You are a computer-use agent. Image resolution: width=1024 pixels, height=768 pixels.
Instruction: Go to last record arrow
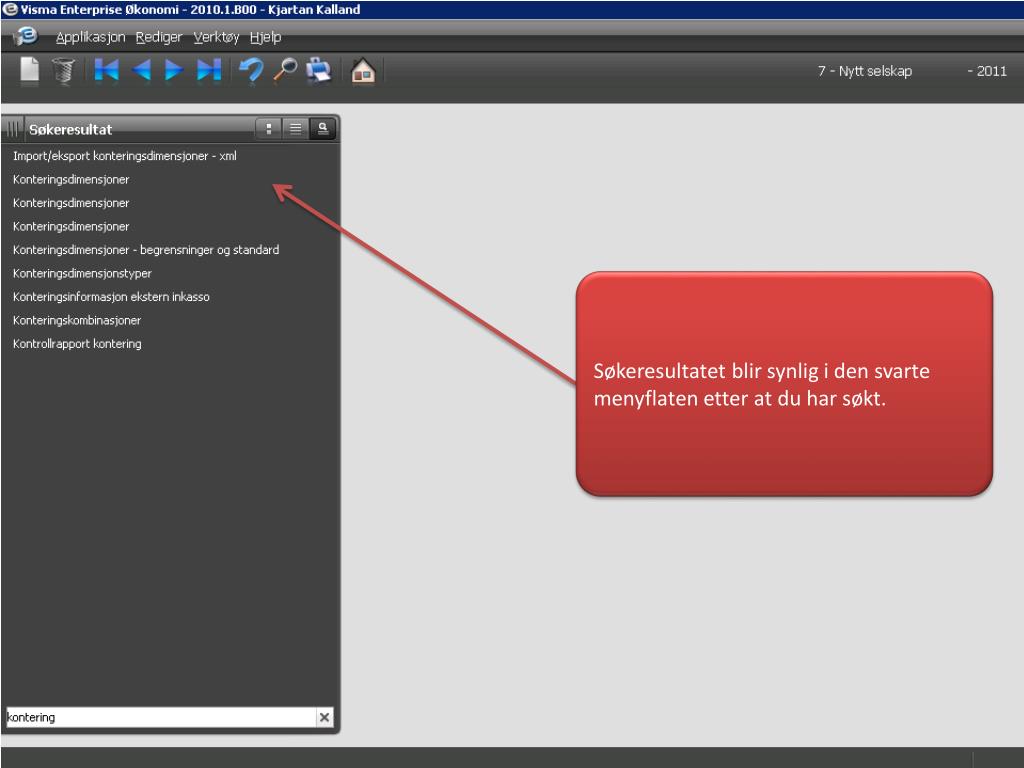point(209,70)
